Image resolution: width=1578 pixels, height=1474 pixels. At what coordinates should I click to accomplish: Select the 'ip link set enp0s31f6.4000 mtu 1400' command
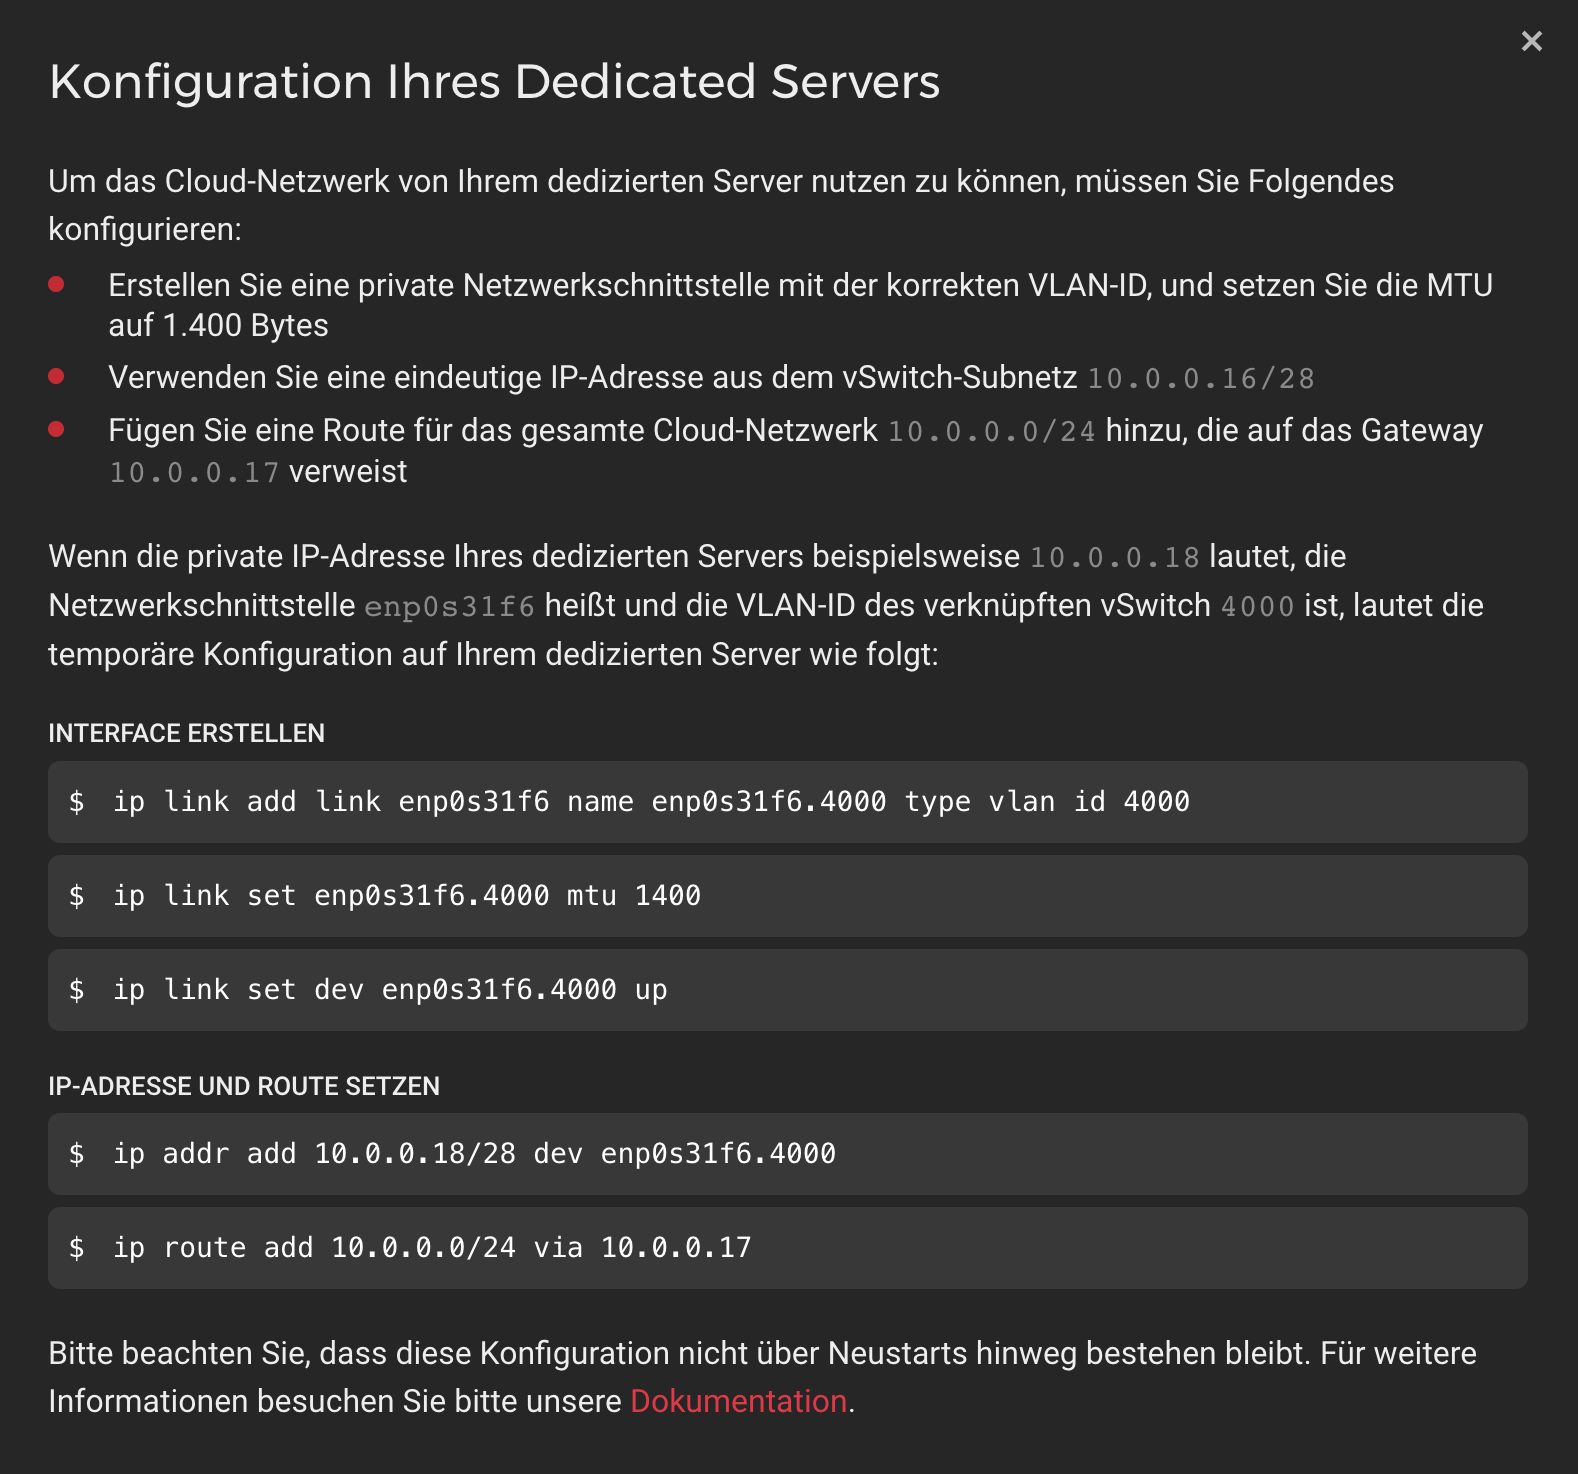coord(787,896)
